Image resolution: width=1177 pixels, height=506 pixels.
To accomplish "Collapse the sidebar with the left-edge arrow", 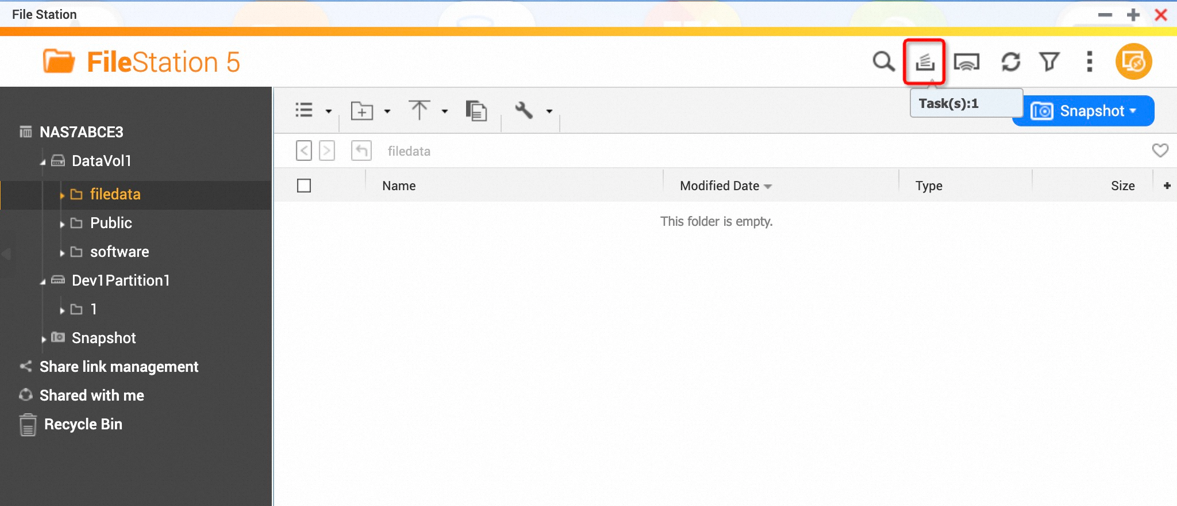I will [x=6, y=254].
